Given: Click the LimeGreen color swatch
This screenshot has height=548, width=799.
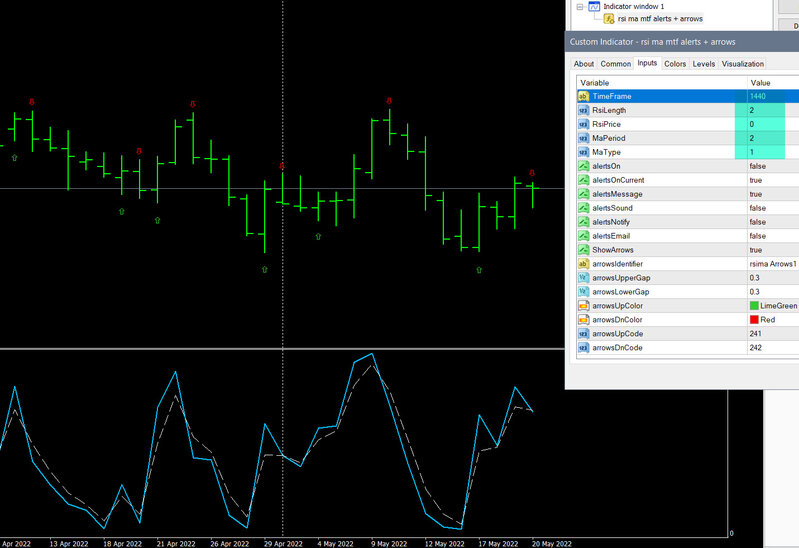Looking at the screenshot, I should (754, 306).
